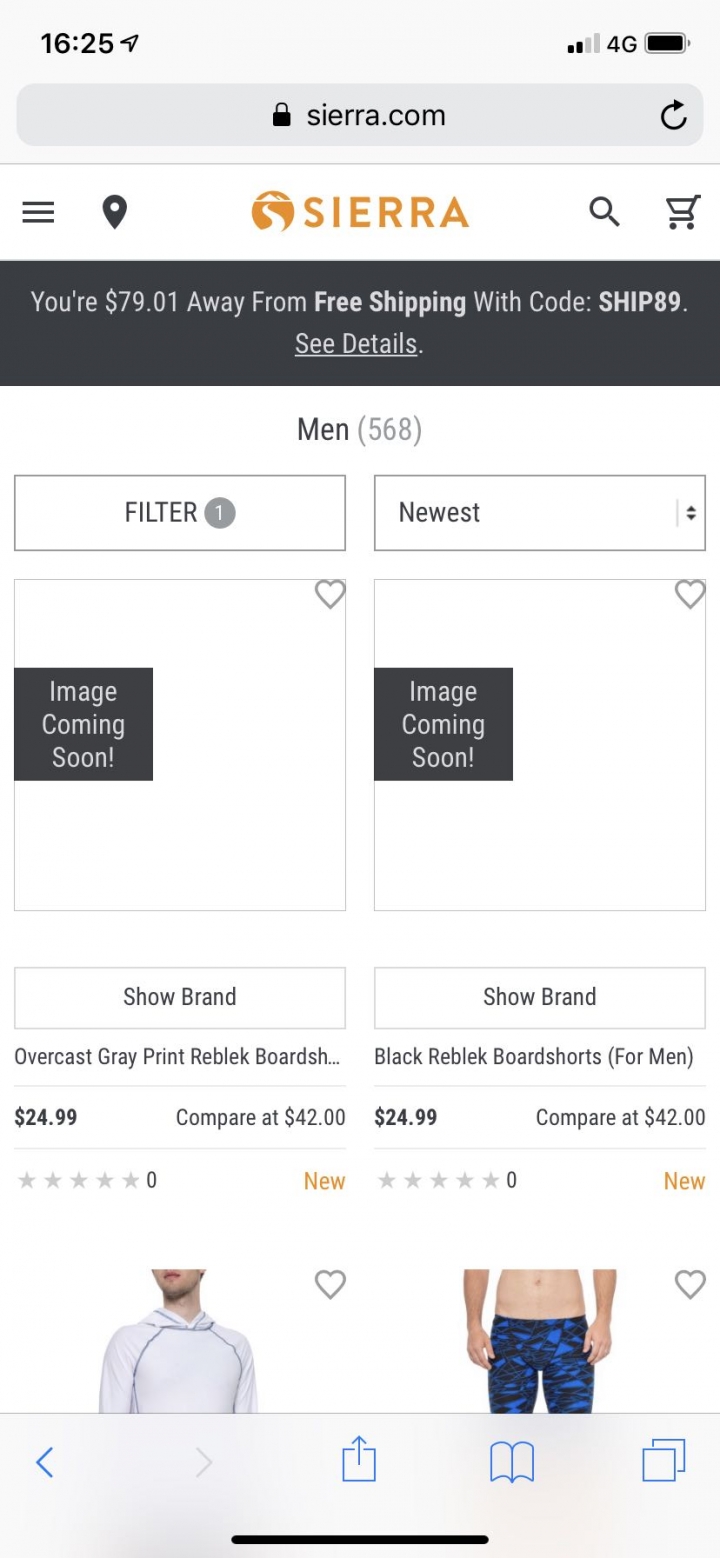The image size is (720, 1558).
Task: Favorite the Black Reblek Boardshorts
Action: [x=690, y=594]
